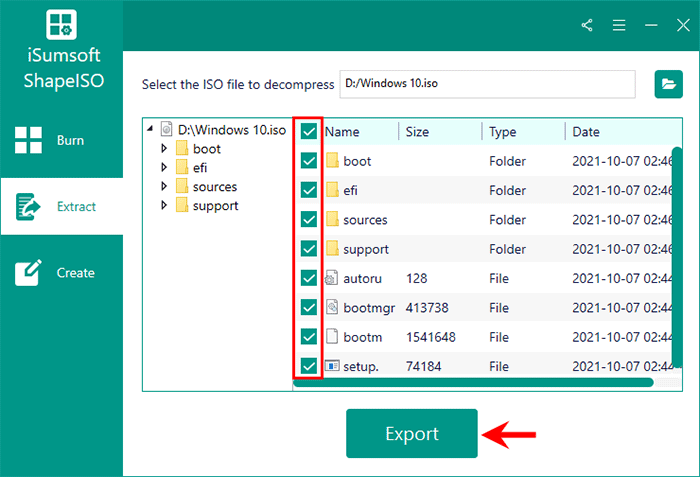Expand the sources tree node

[x=164, y=186]
